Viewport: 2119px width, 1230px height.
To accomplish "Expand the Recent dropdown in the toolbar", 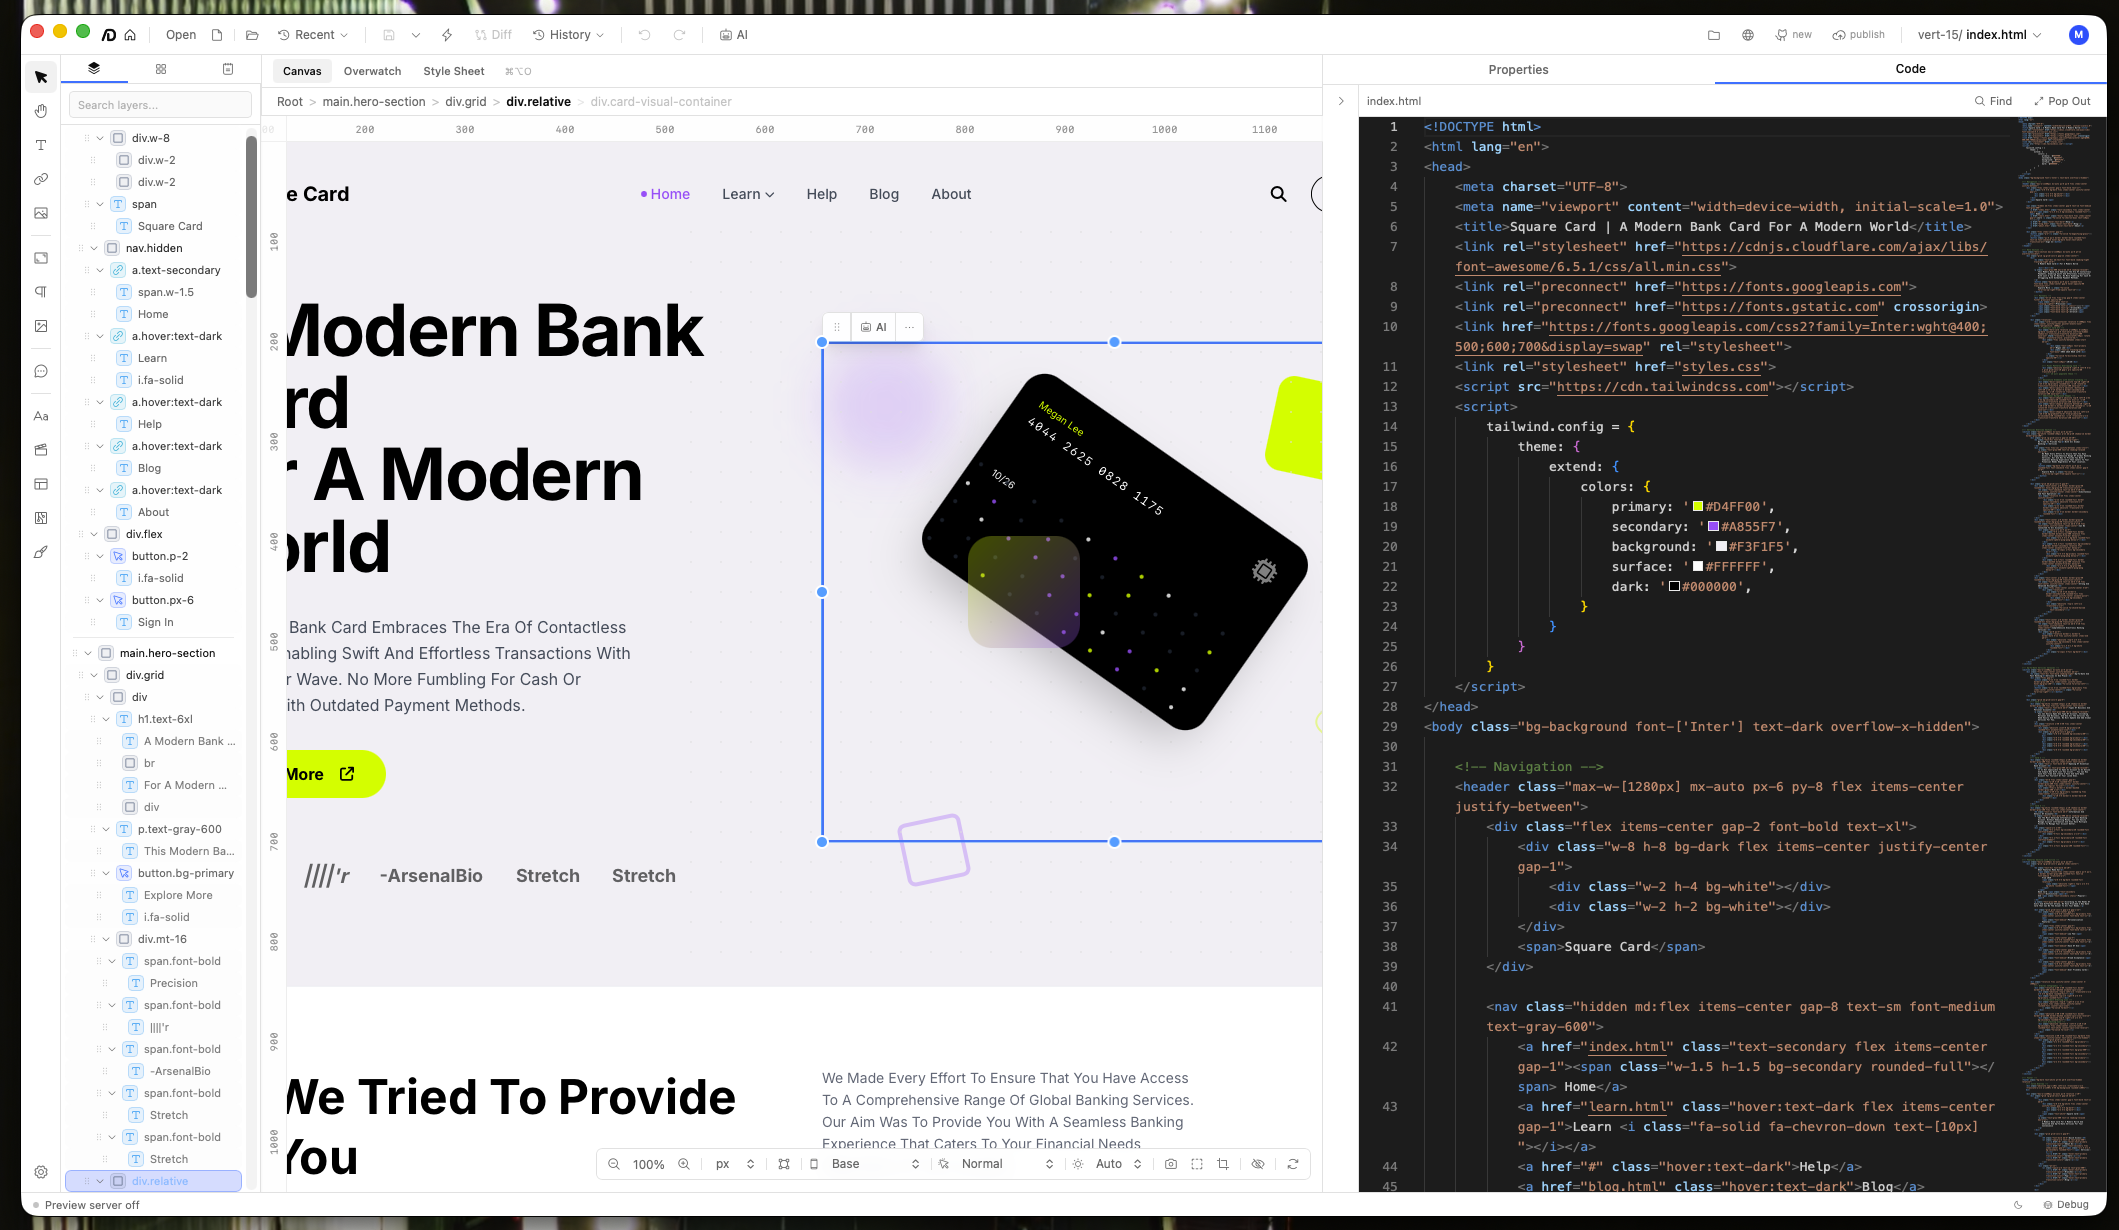I will coord(313,34).
